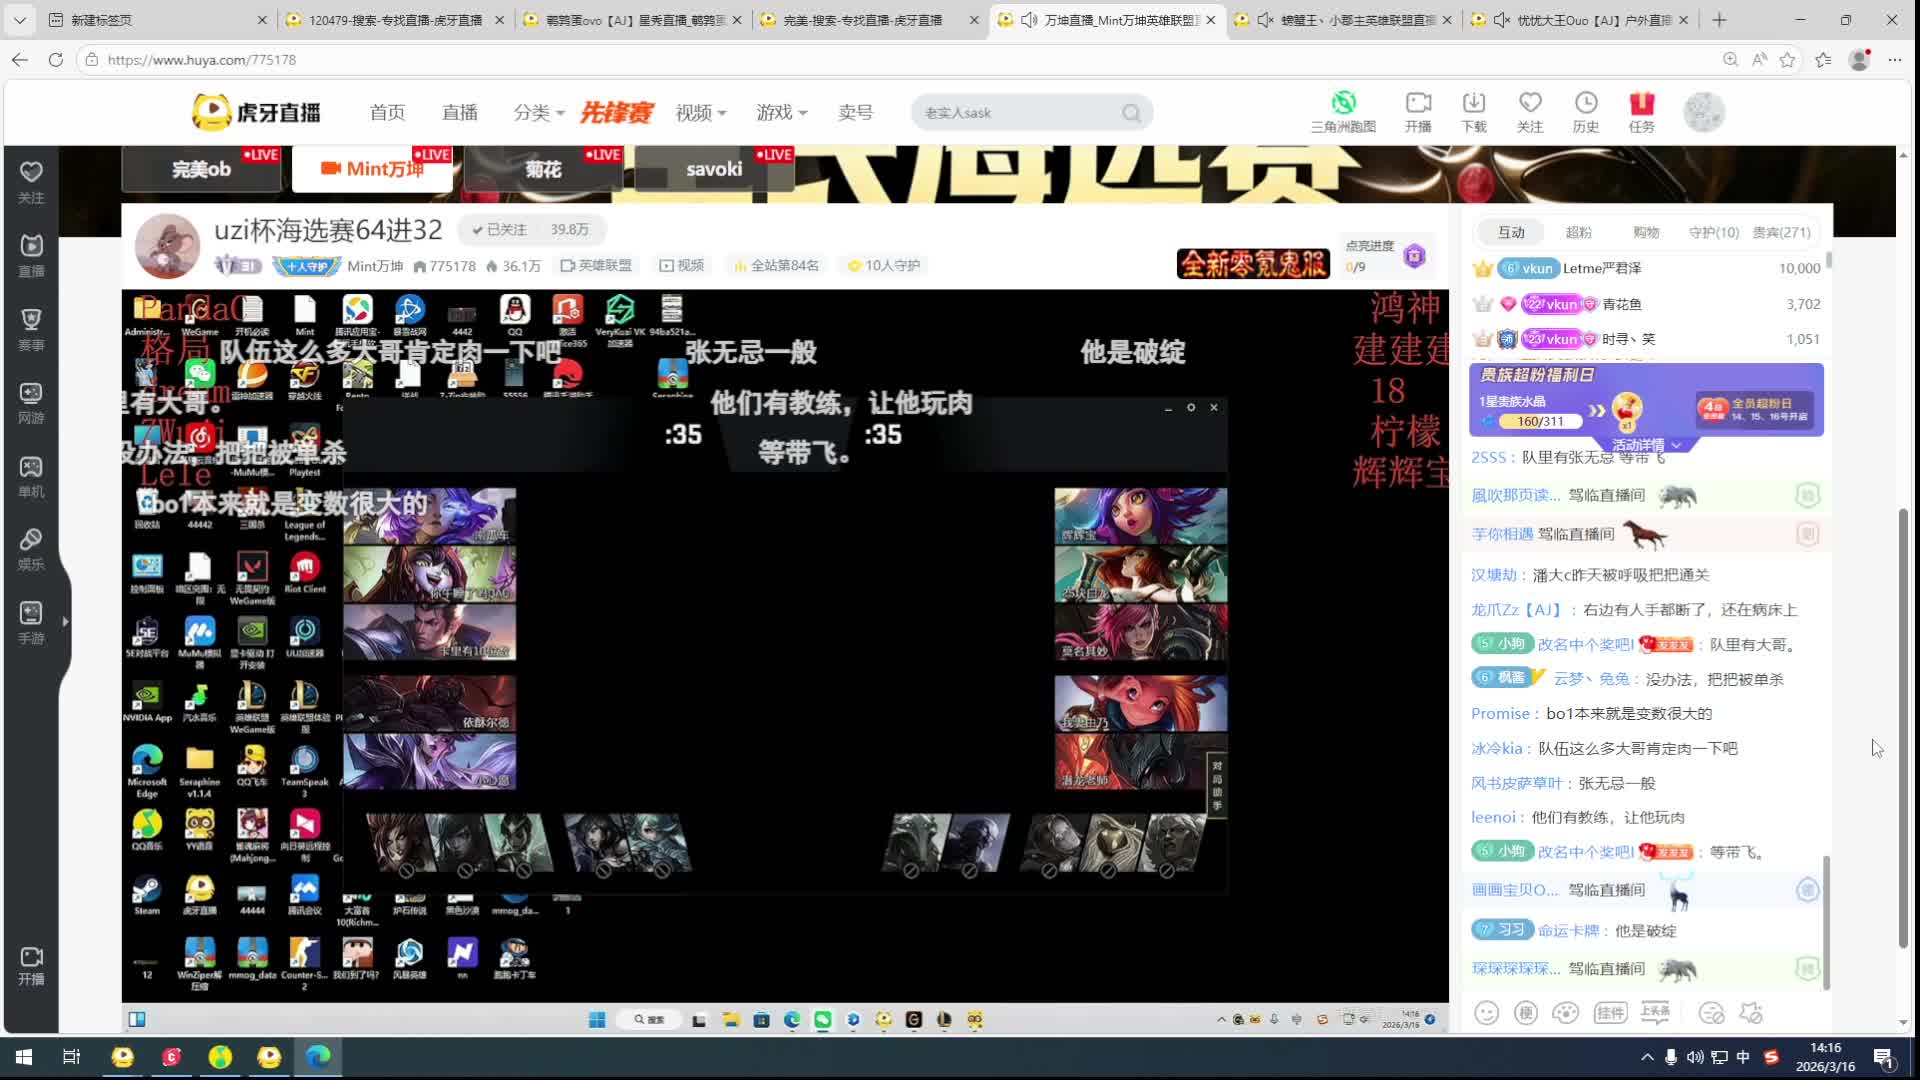Toggle the block gift effects icon
This screenshot has width=1920, height=1080.
point(1751,1013)
